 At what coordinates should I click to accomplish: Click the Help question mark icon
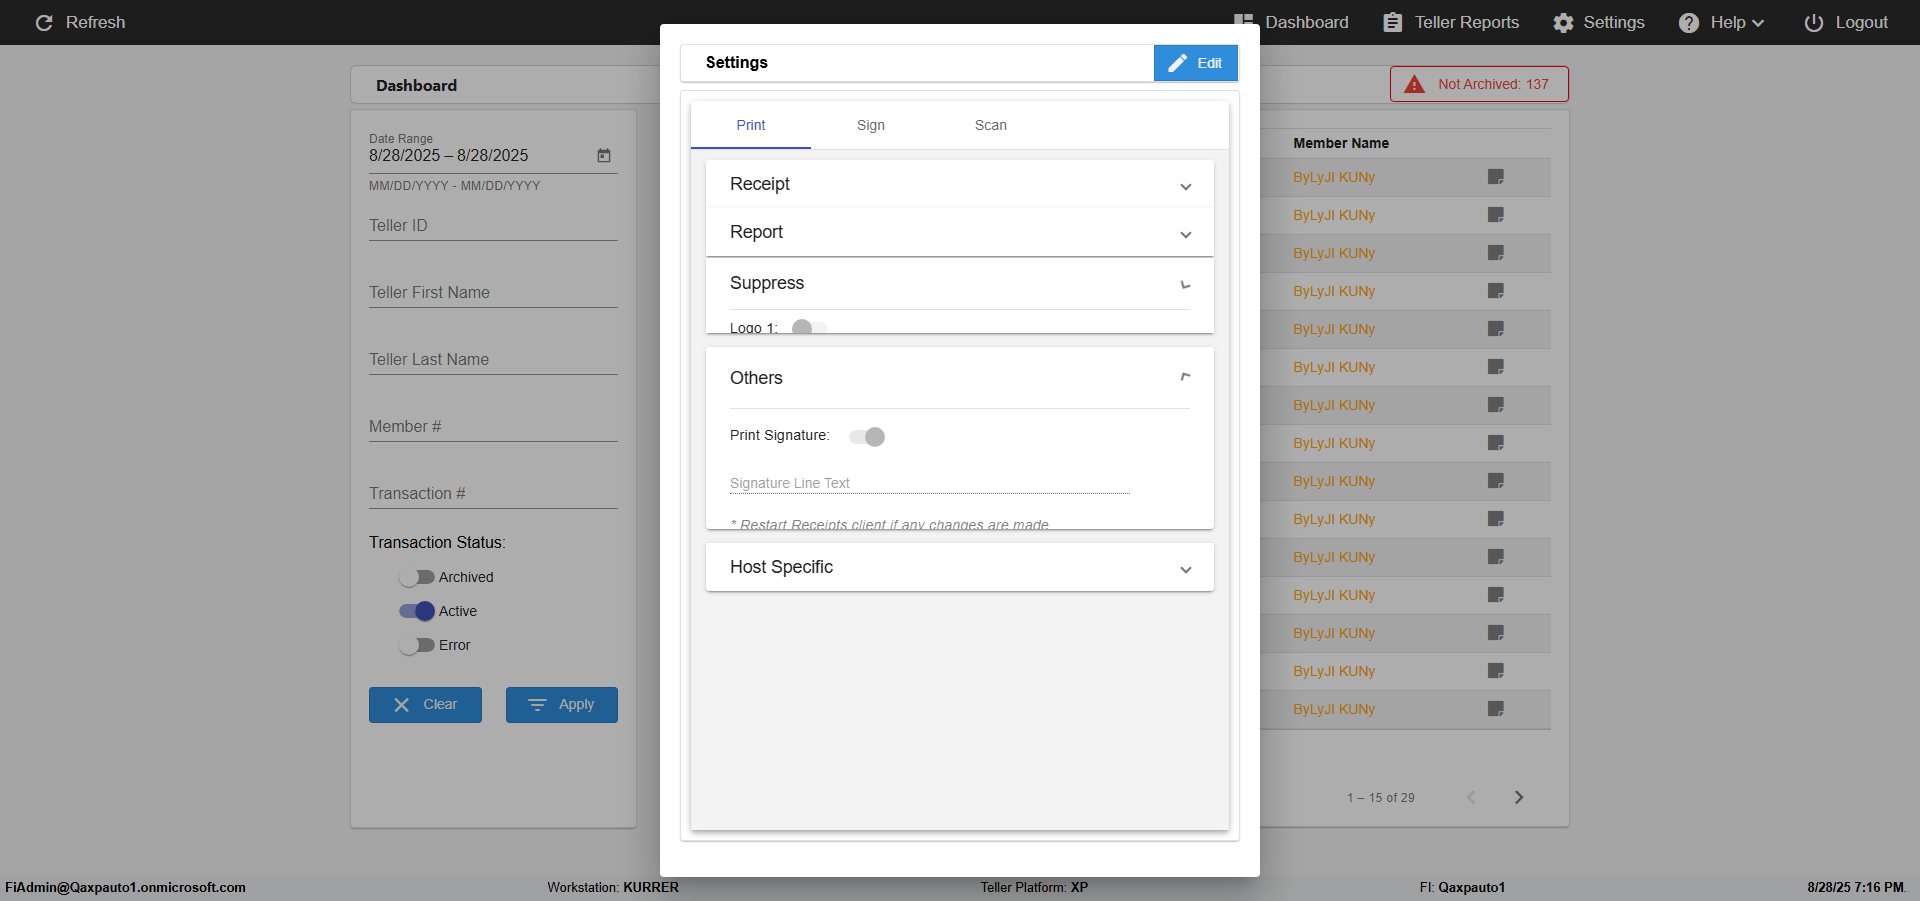1688,22
